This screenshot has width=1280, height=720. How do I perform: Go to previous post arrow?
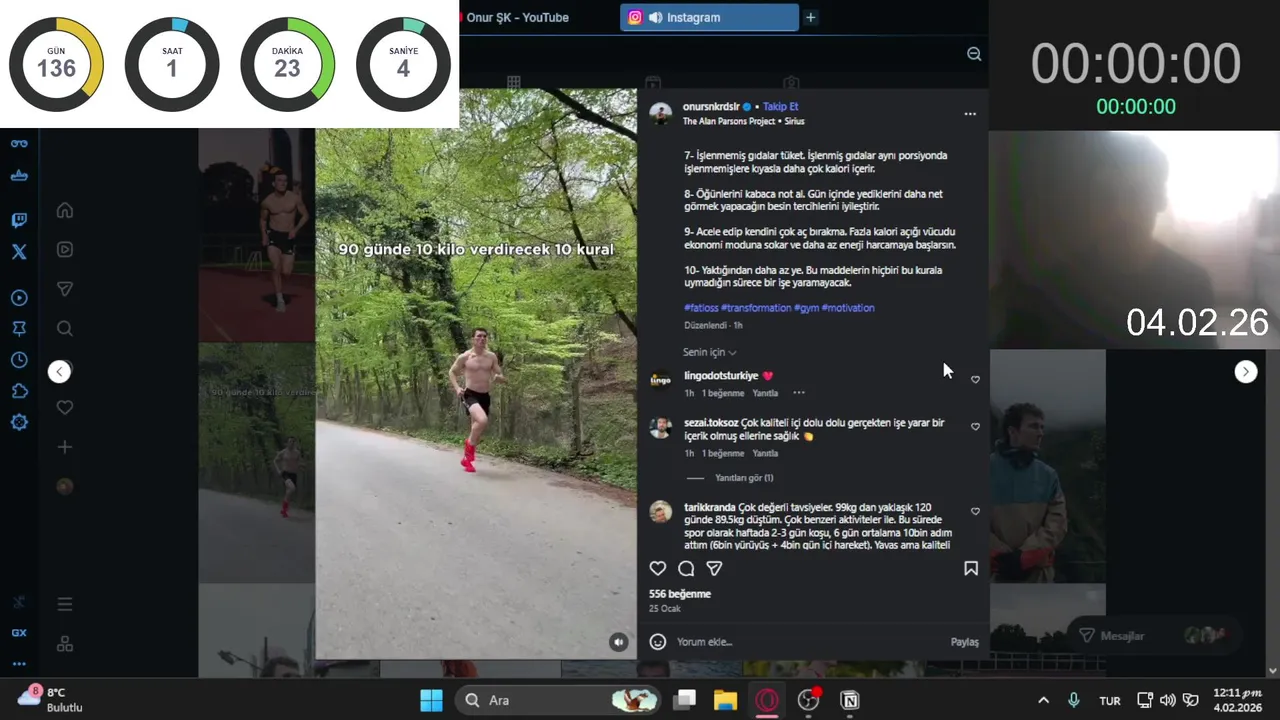point(59,371)
